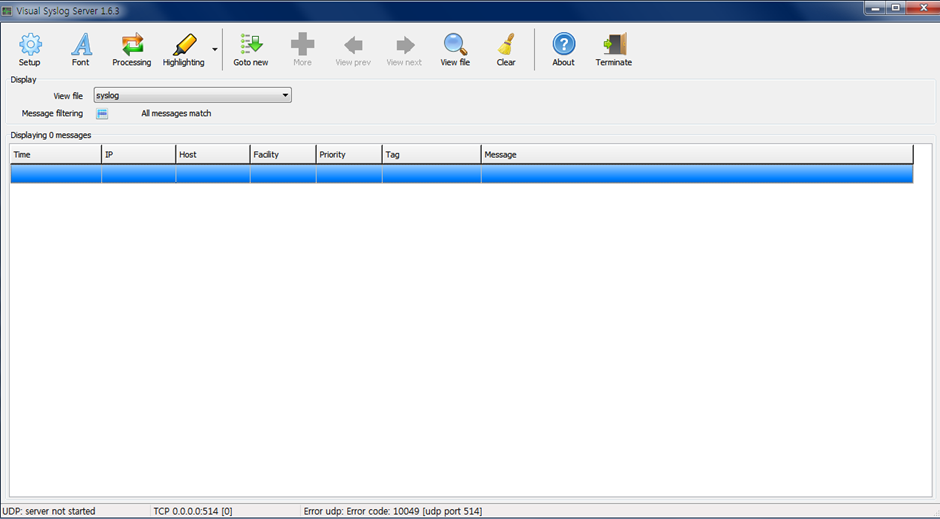Sort by the Facility column header
The image size is (940, 519).
click(x=283, y=155)
